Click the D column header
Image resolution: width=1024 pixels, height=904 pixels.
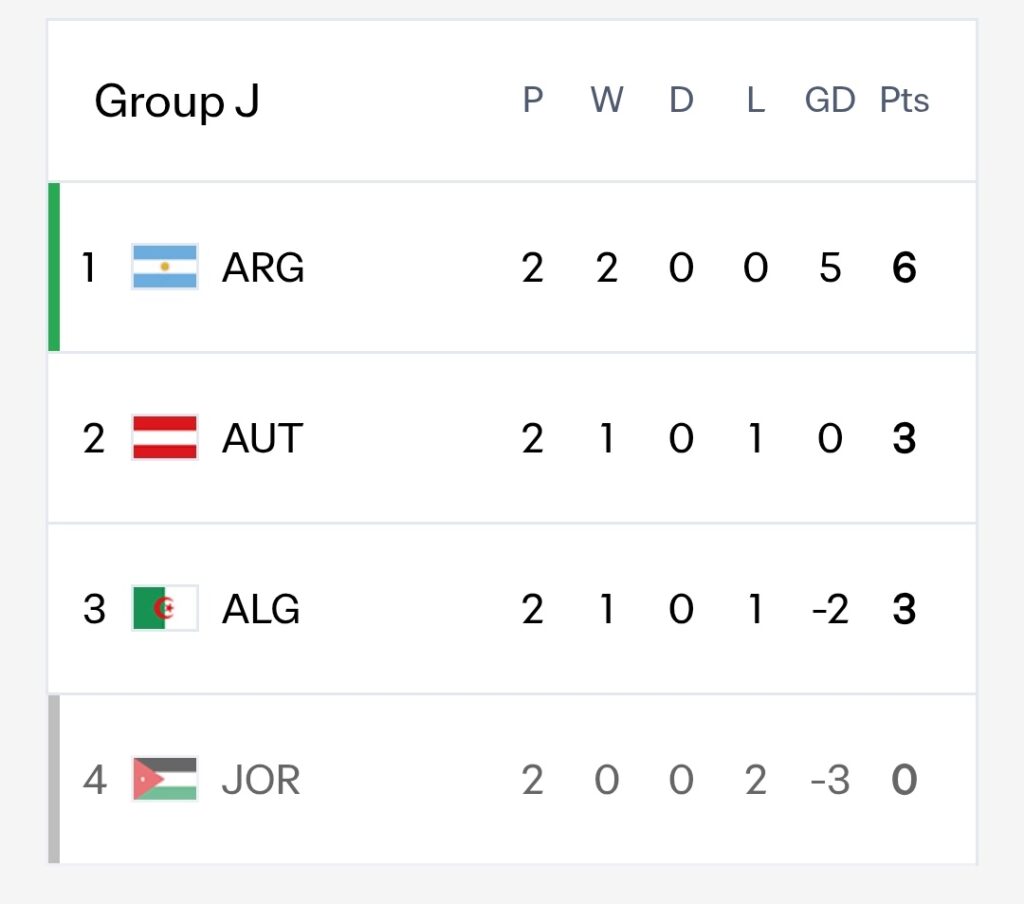pos(681,100)
